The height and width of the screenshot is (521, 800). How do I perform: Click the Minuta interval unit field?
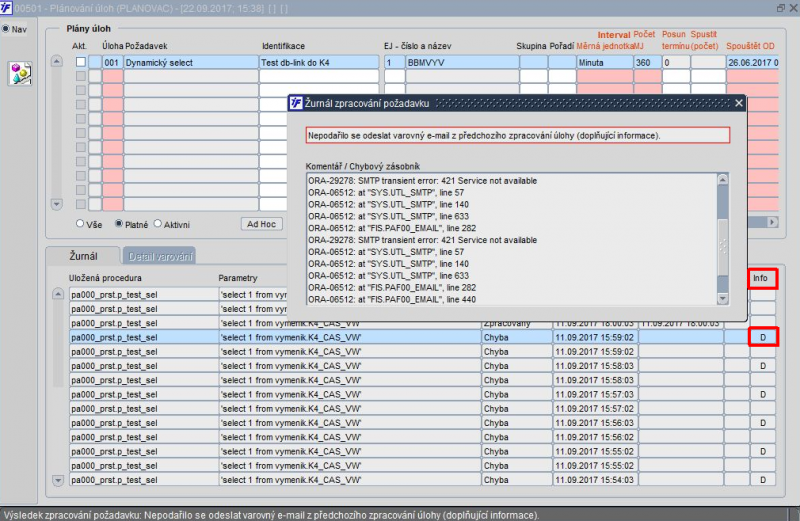point(604,62)
